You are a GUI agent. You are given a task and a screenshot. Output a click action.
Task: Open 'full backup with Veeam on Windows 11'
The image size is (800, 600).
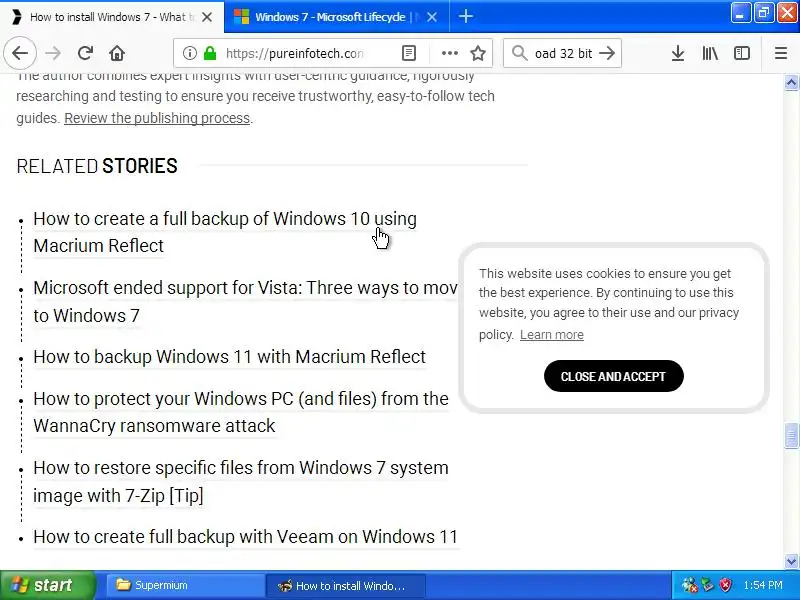click(x=245, y=537)
